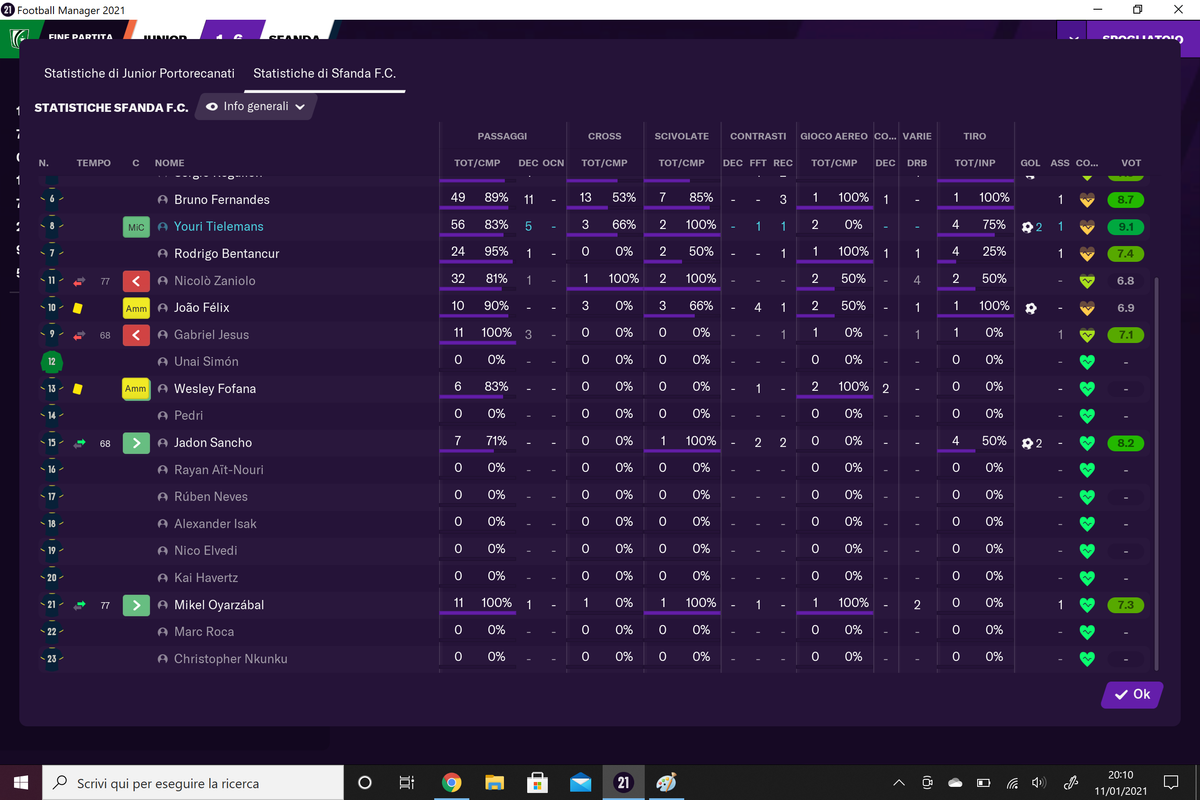Open the Spogliatoio button
The image size is (1200, 800).
click(x=1142, y=39)
